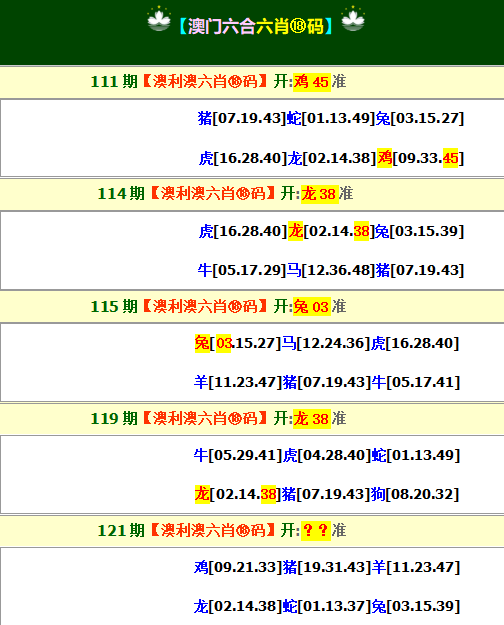This screenshot has width=504, height=625.
Task: Click 牛[05.17.29] in the 114期 block
Action: [x=242, y=270]
